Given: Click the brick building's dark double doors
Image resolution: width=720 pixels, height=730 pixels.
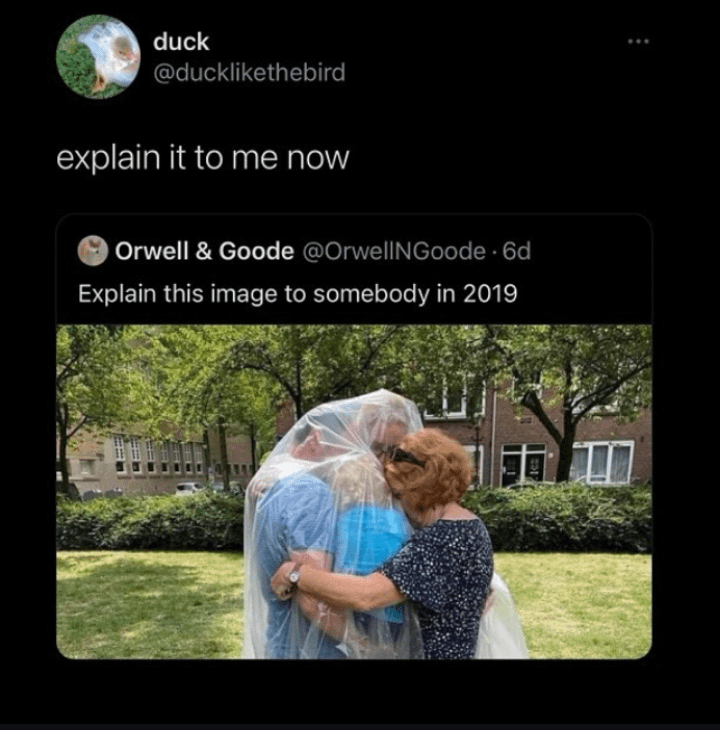Looking at the screenshot, I should [x=524, y=464].
